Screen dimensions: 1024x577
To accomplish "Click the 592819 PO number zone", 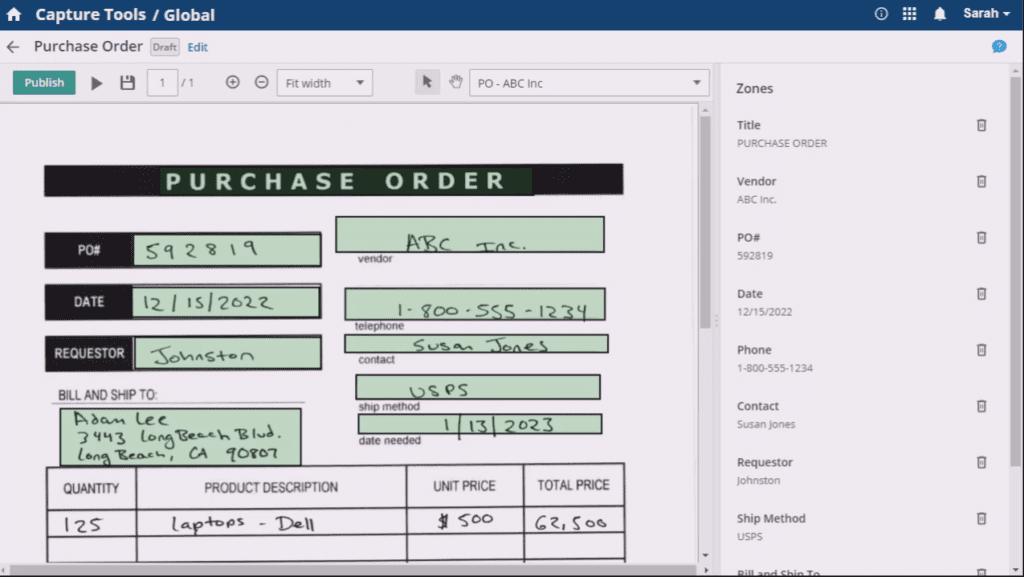I will point(227,249).
